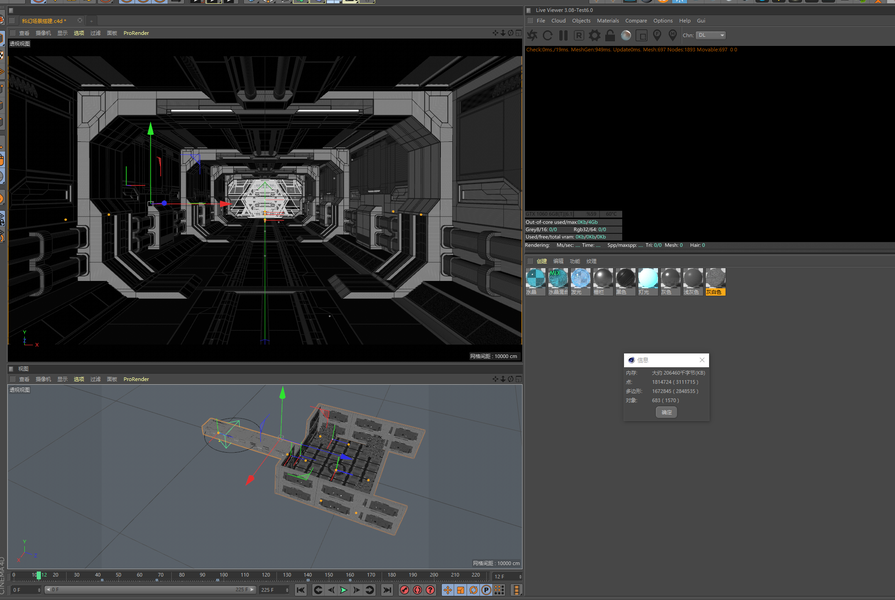The image size is (895, 600).
Task: Open Cloud menu in Live Viewer
Action: (x=558, y=21)
